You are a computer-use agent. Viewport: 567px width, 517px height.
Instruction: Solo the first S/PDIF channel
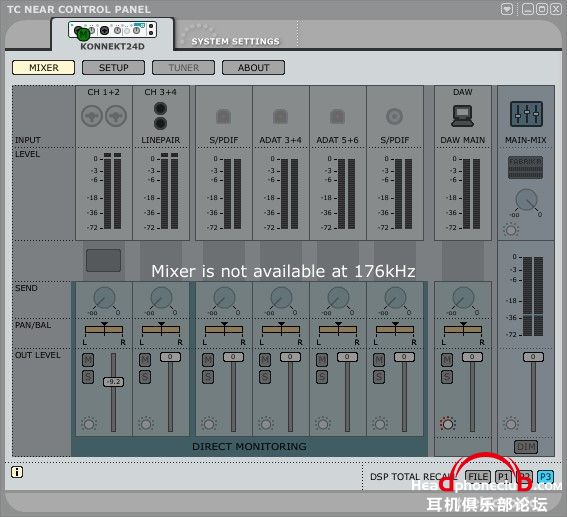click(x=208, y=377)
